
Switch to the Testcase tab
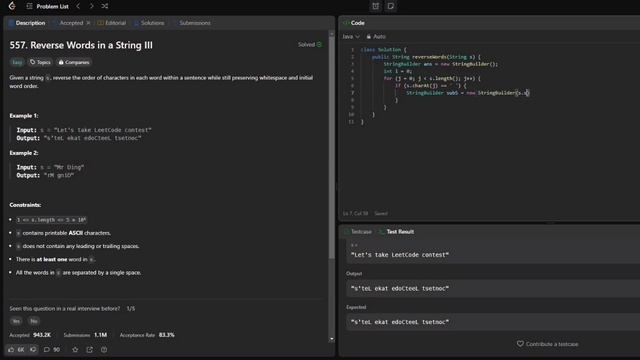[x=358, y=231]
